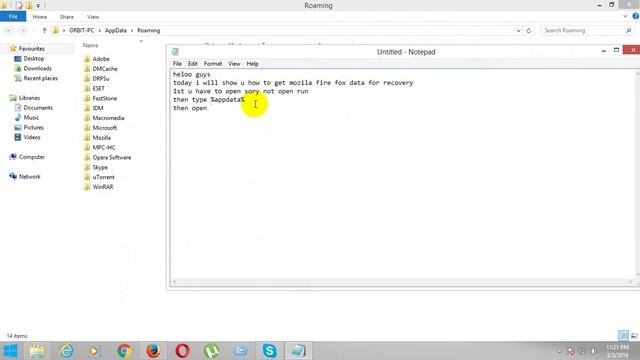Switch to Explorer's Home ribbon tab
Viewport: 640px width, 360px height.
(x=40, y=17)
